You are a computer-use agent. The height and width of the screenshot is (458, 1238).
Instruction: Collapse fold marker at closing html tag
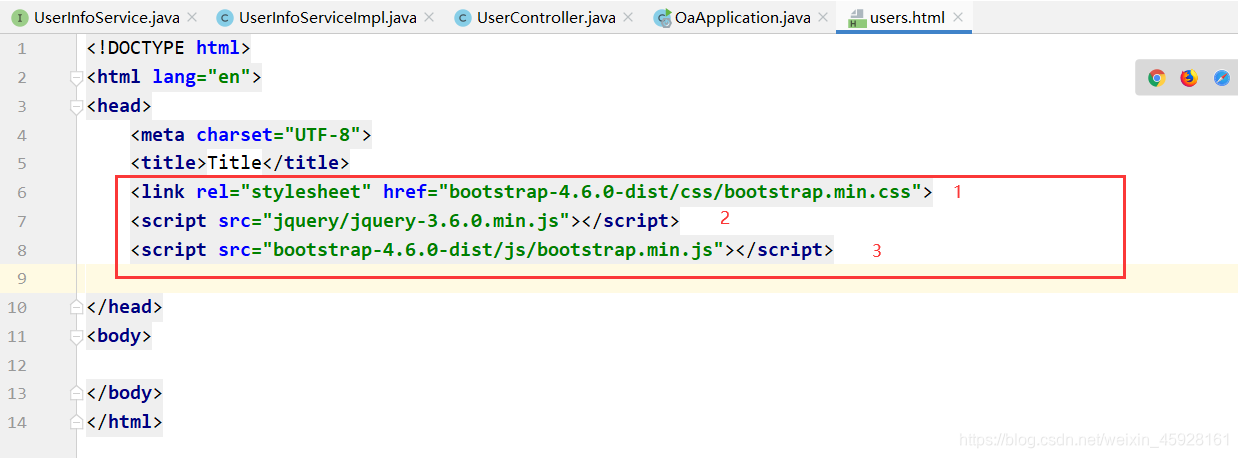(77, 422)
